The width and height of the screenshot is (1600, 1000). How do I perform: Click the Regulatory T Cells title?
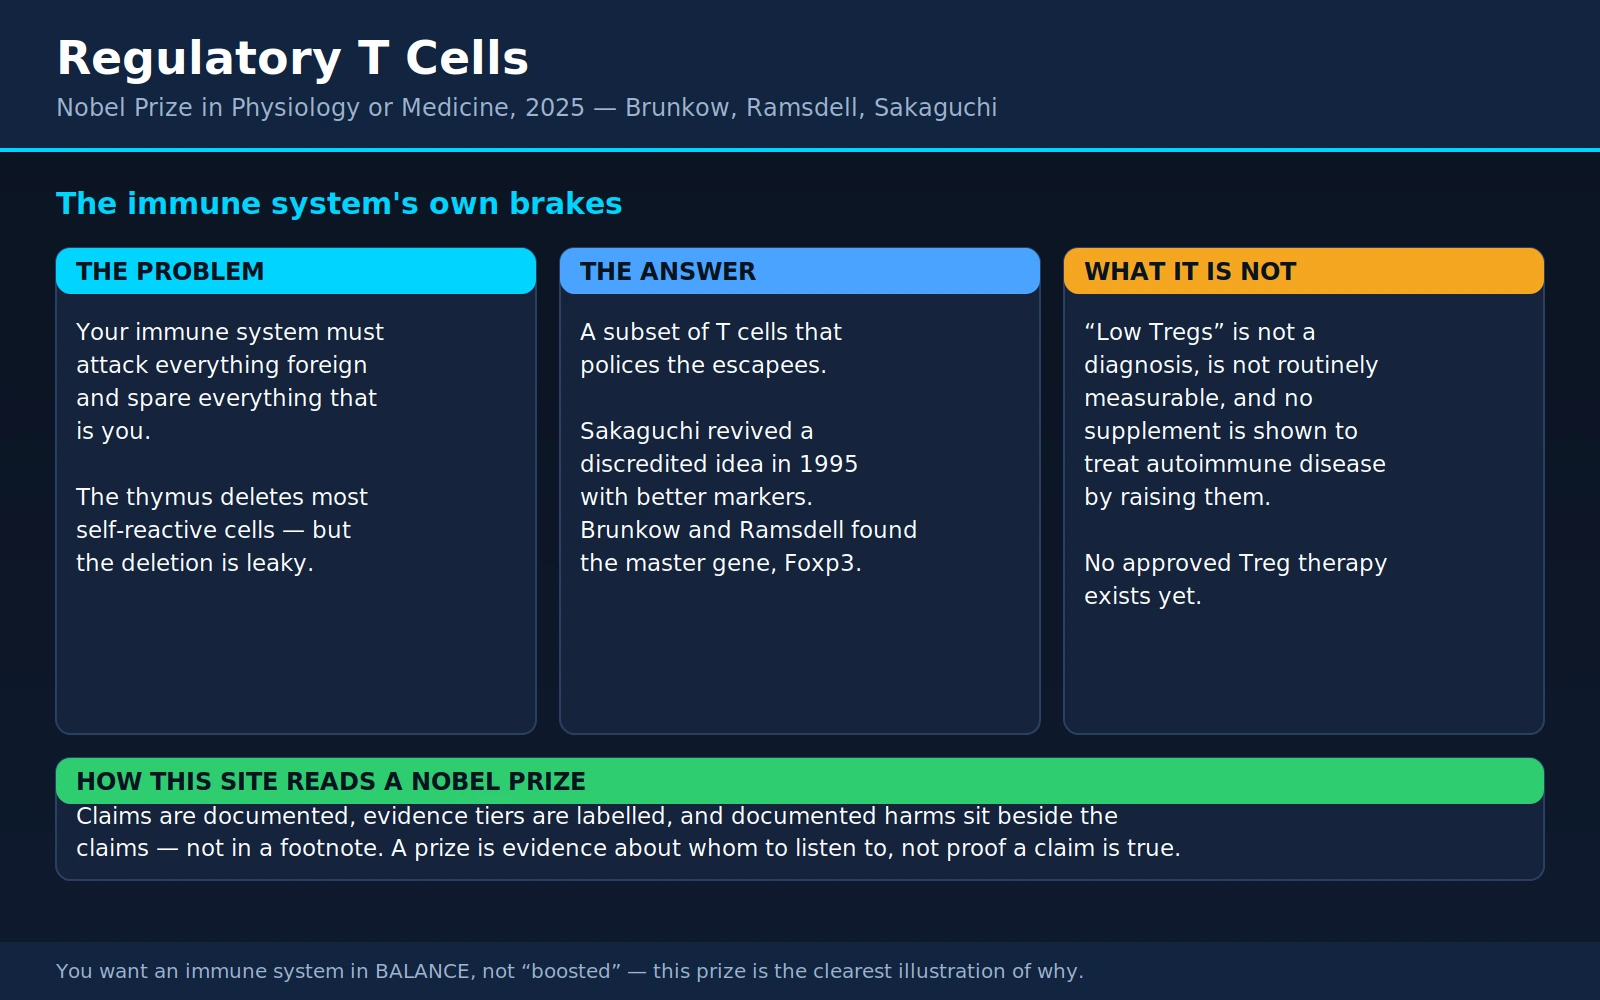click(292, 58)
